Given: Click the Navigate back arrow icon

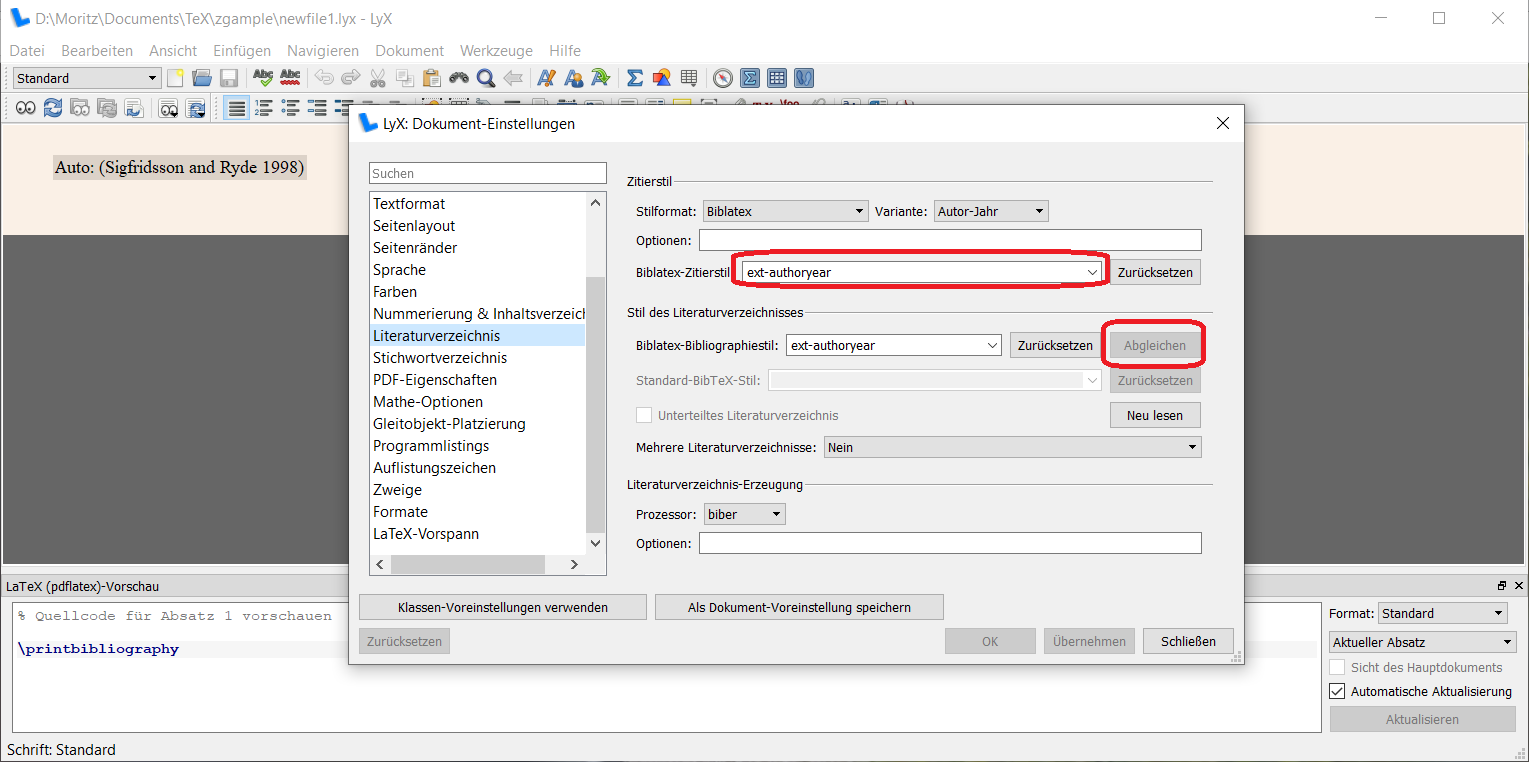Looking at the screenshot, I should coord(513,78).
